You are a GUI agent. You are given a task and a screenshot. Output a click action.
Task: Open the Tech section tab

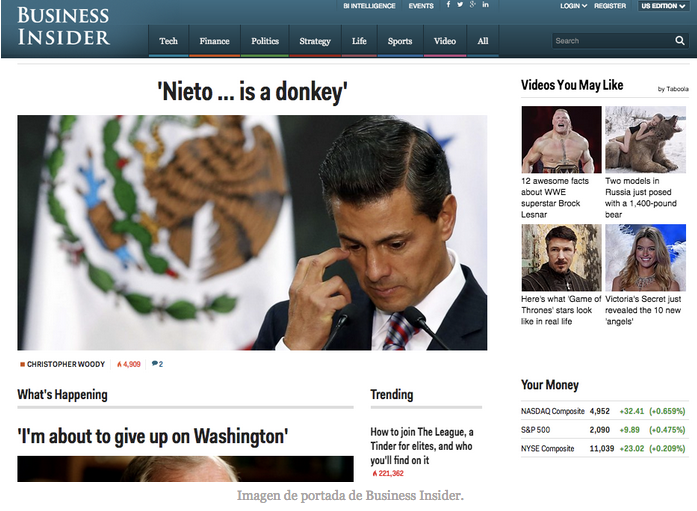click(168, 41)
